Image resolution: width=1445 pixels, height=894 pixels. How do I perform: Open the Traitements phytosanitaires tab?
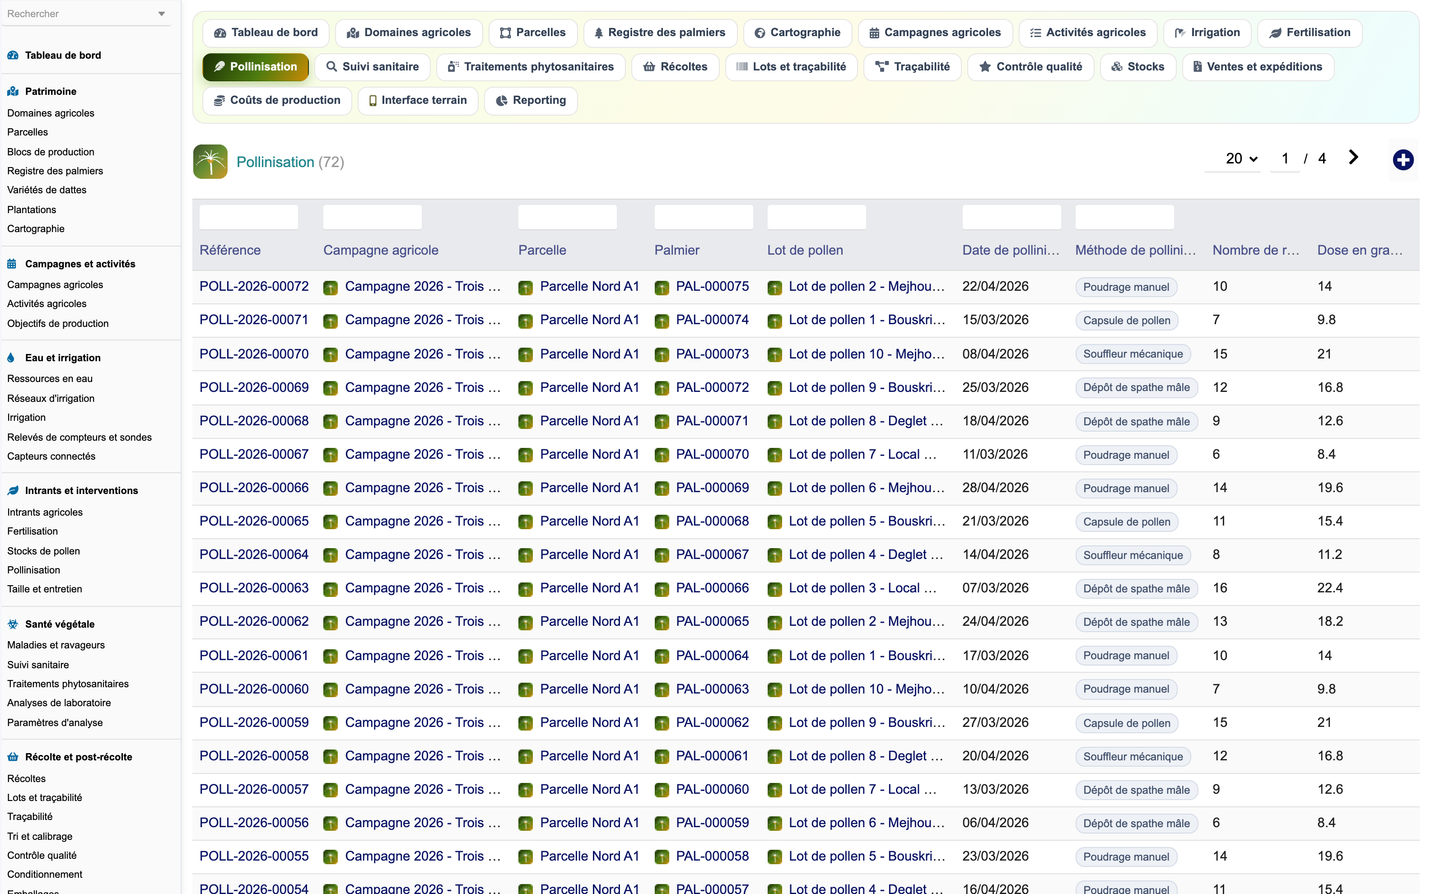[x=531, y=67]
